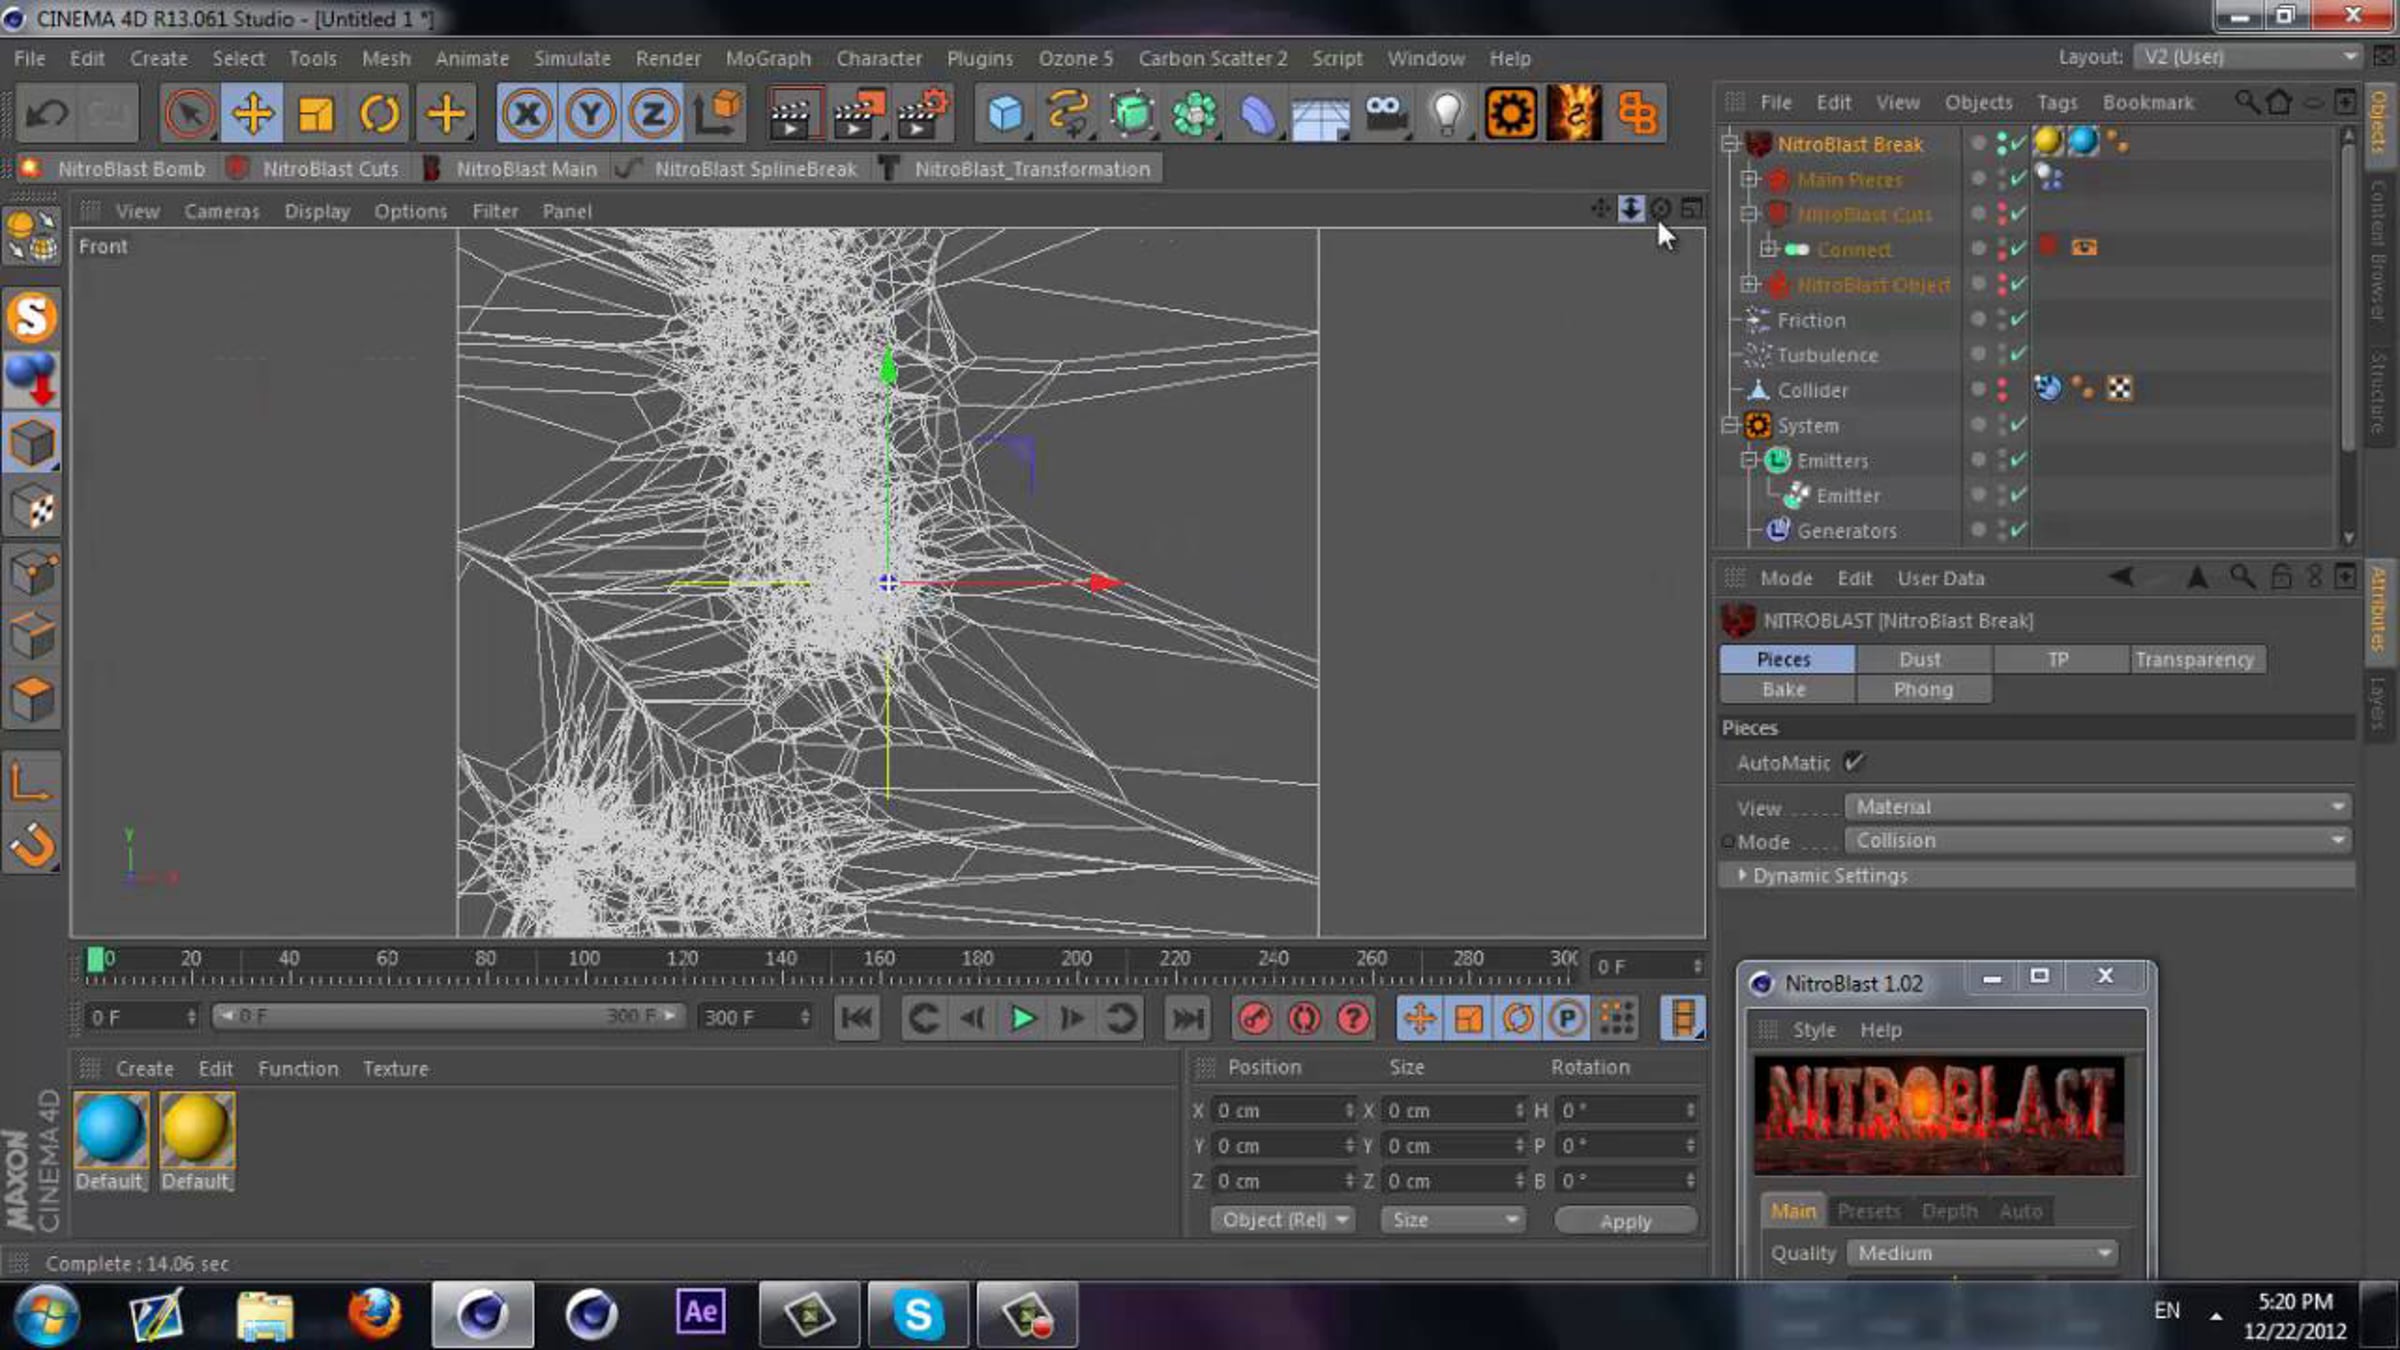Click the X position input field
This screenshot has height=1350, width=2400.
pos(1283,1110)
